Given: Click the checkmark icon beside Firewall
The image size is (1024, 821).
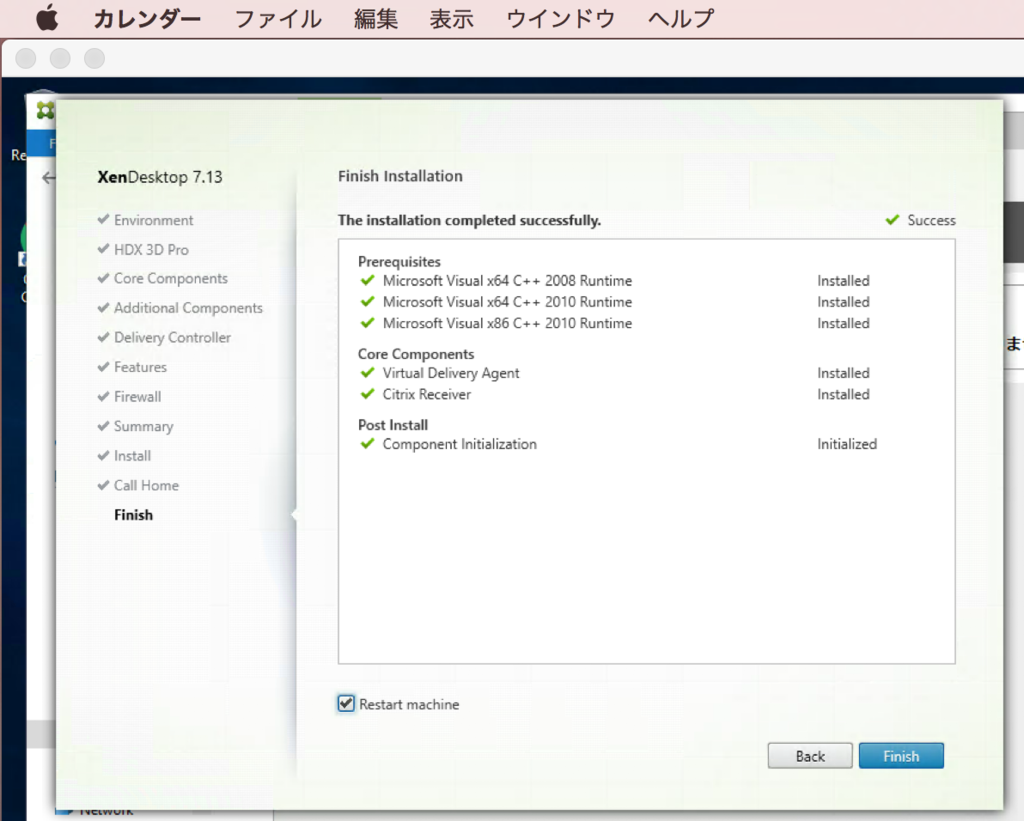Looking at the screenshot, I should click(x=103, y=396).
